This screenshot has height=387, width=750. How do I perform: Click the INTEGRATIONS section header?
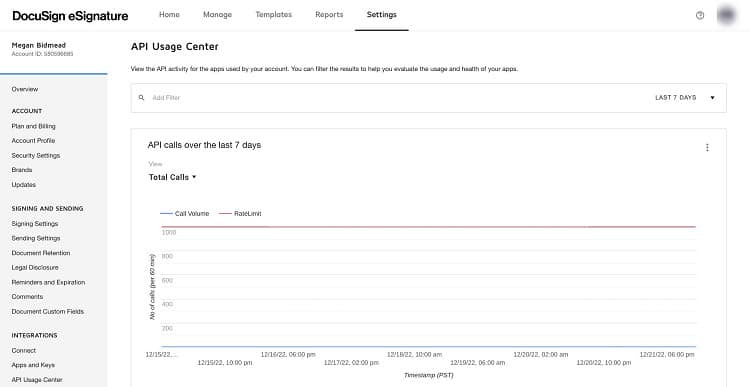(34, 335)
